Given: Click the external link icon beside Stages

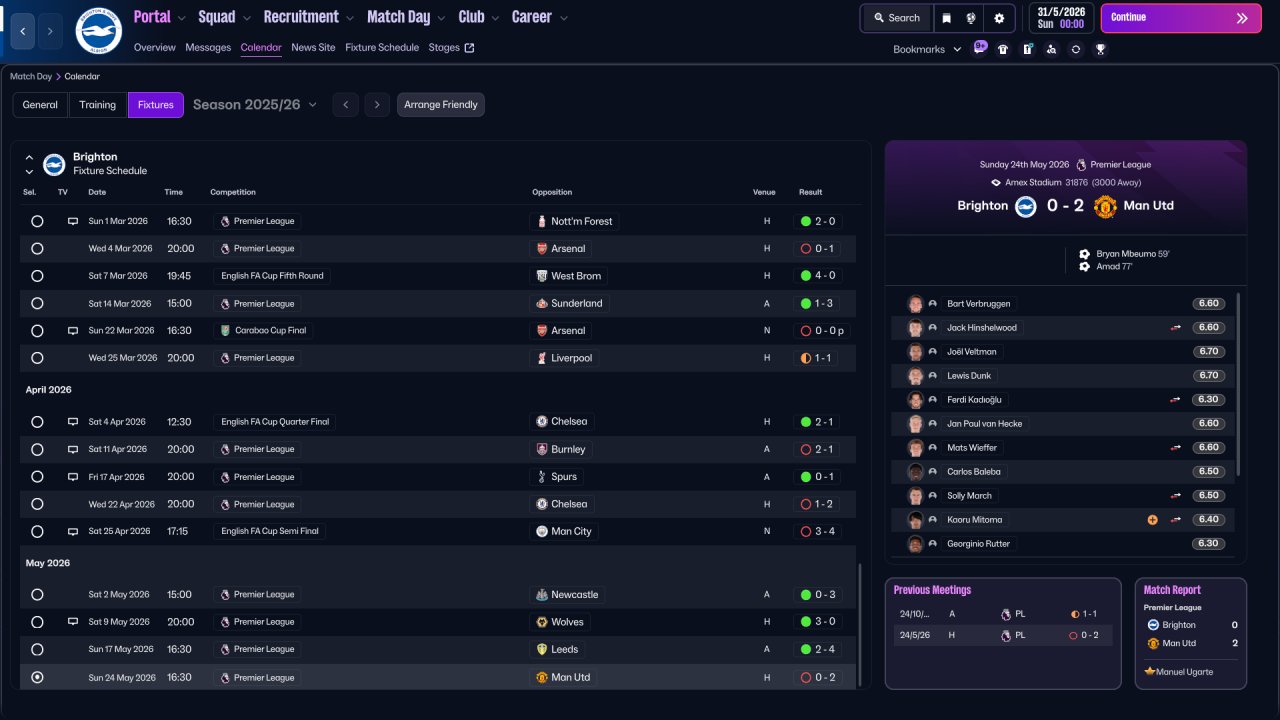Looking at the screenshot, I should point(470,48).
